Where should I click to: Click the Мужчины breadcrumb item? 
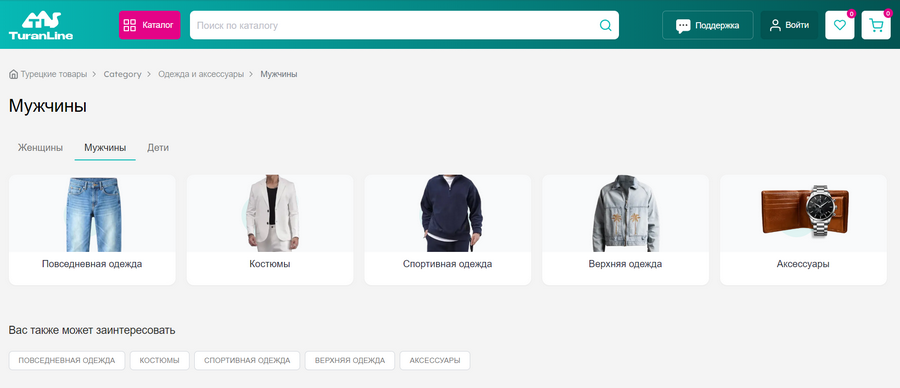(279, 74)
